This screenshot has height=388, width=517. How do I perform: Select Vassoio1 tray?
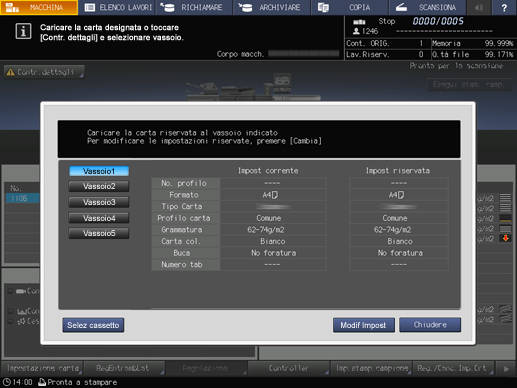[x=99, y=171]
